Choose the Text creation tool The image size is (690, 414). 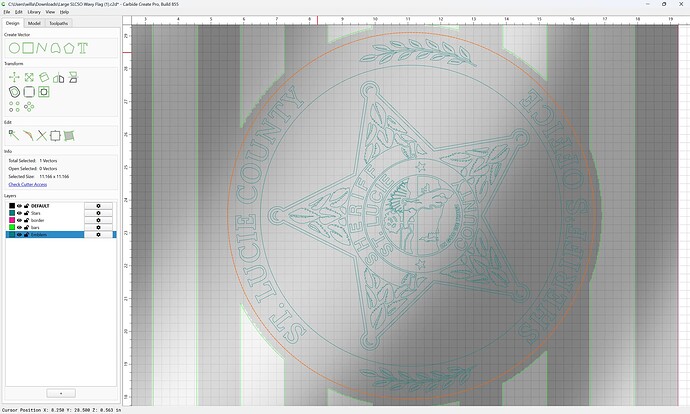[83, 48]
